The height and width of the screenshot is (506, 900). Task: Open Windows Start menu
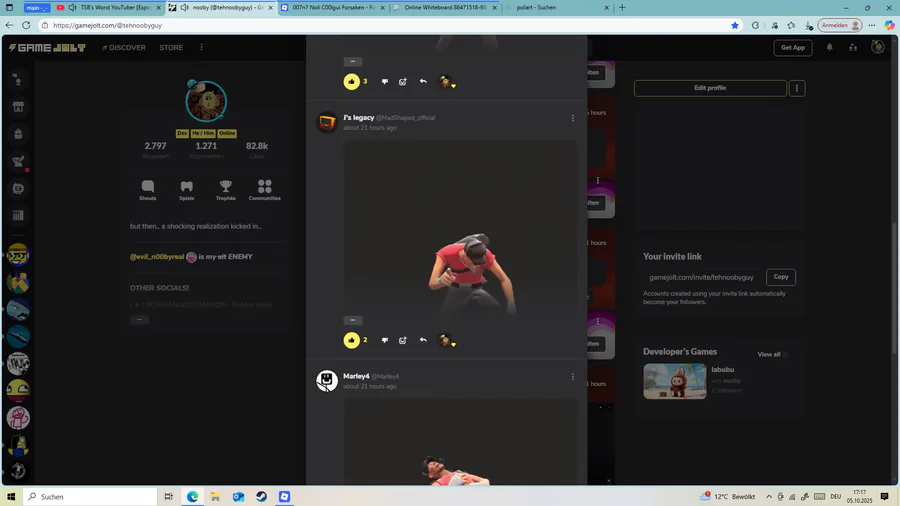[x=10, y=496]
